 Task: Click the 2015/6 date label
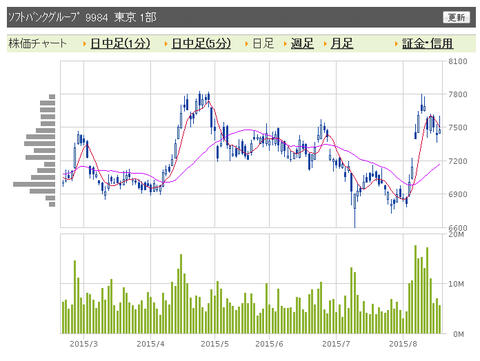269,344
